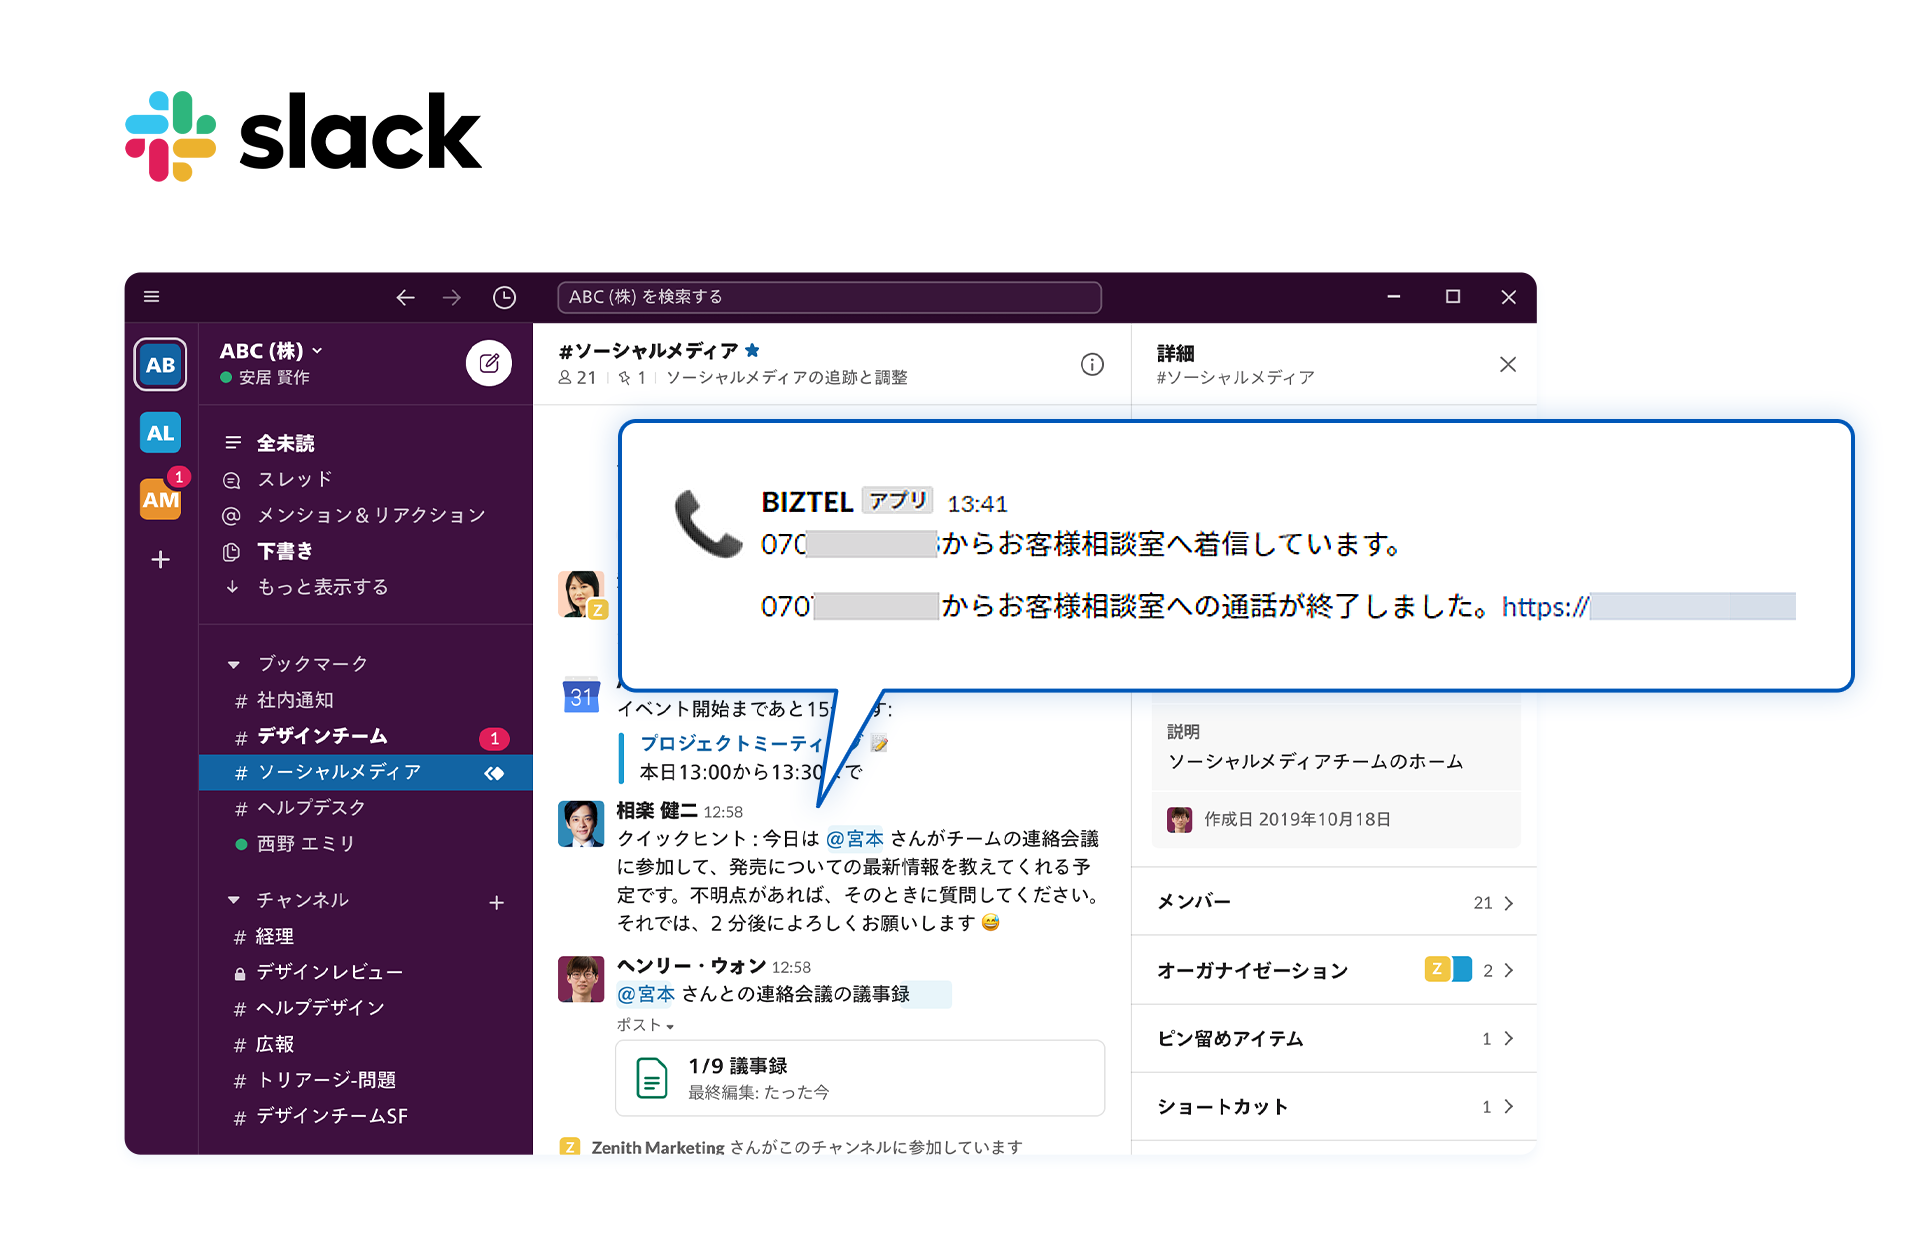The height and width of the screenshot is (1245, 1920).
Task: Click the channel info icon
Action: (x=1092, y=364)
